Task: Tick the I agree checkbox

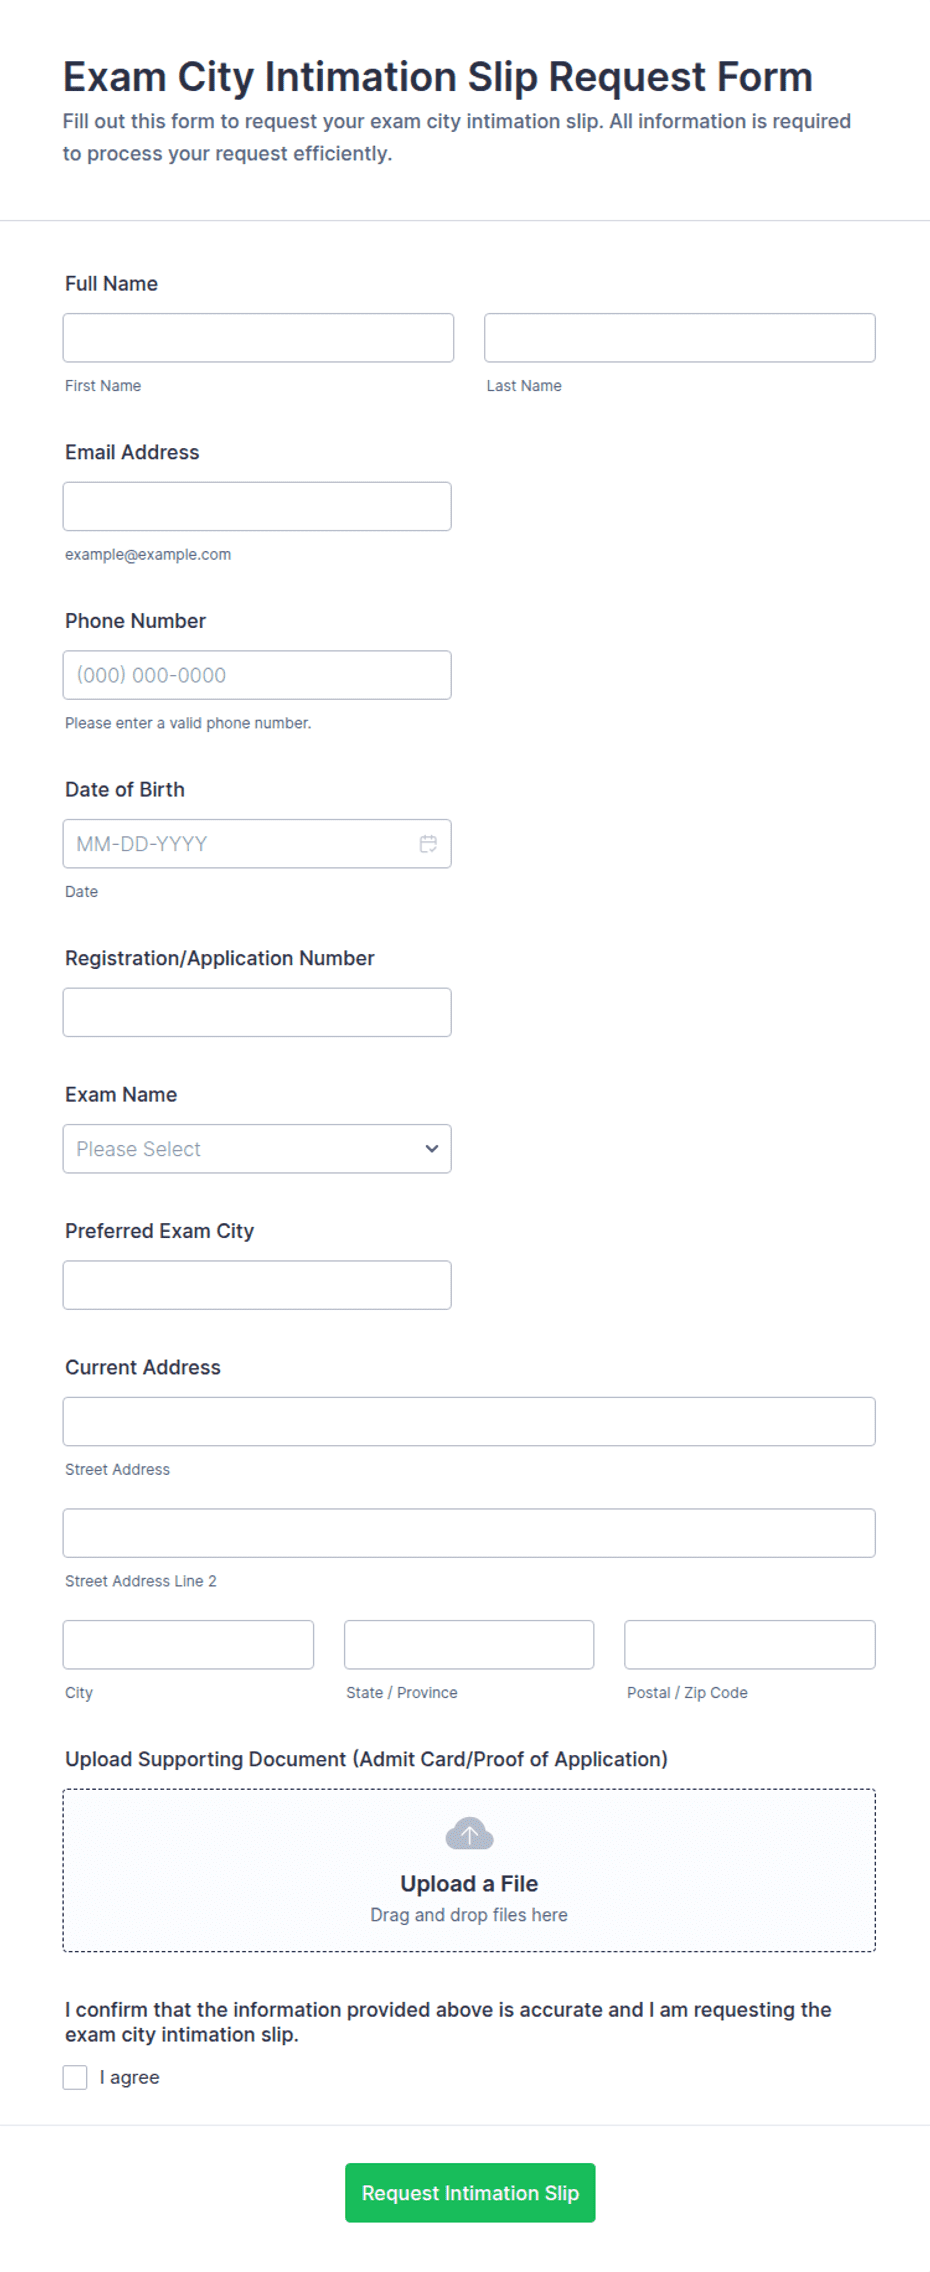Action: click(x=75, y=2077)
